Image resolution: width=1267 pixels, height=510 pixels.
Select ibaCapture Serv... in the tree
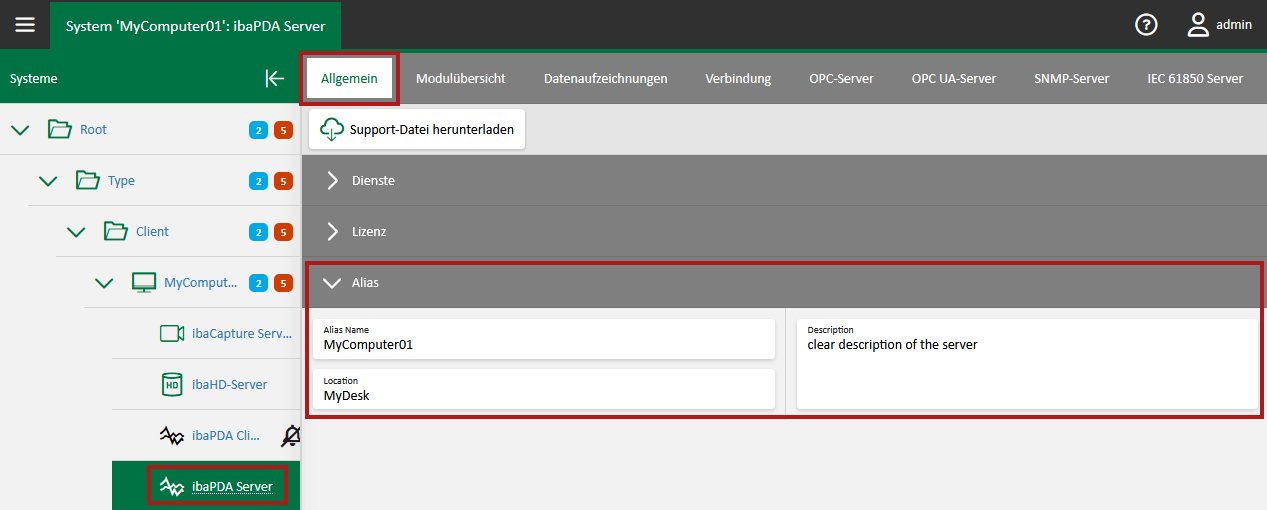pos(241,334)
